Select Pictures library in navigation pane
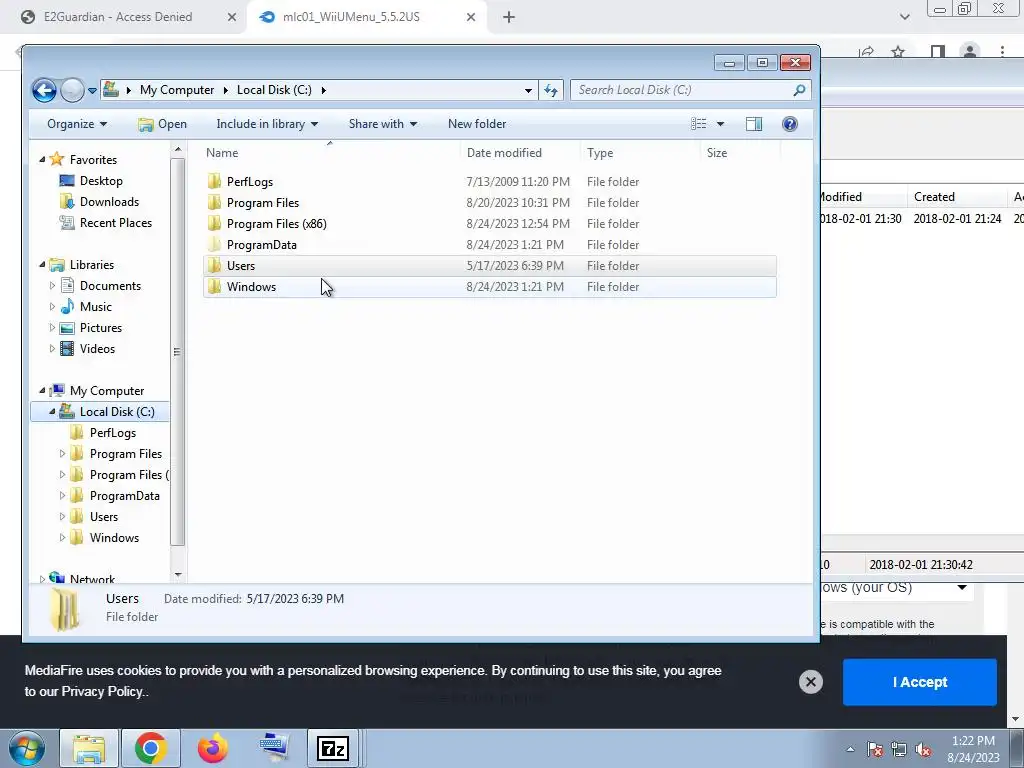 point(91,328)
